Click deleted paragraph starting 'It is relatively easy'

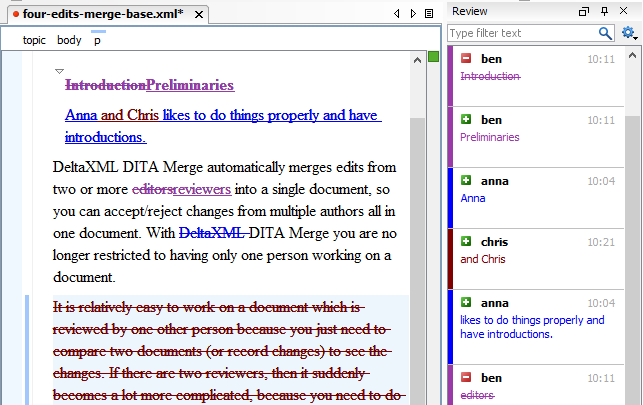pos(229,351)
